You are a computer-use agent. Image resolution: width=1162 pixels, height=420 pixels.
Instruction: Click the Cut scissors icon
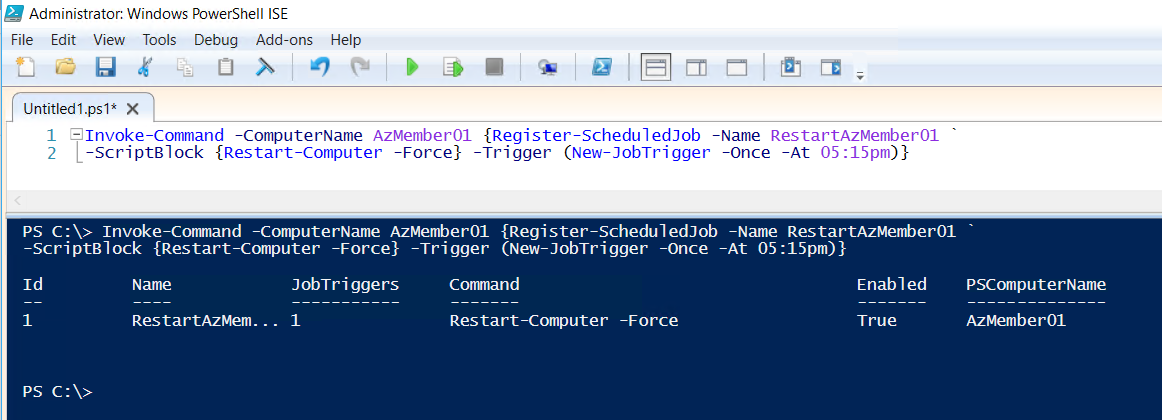[145, 68]
